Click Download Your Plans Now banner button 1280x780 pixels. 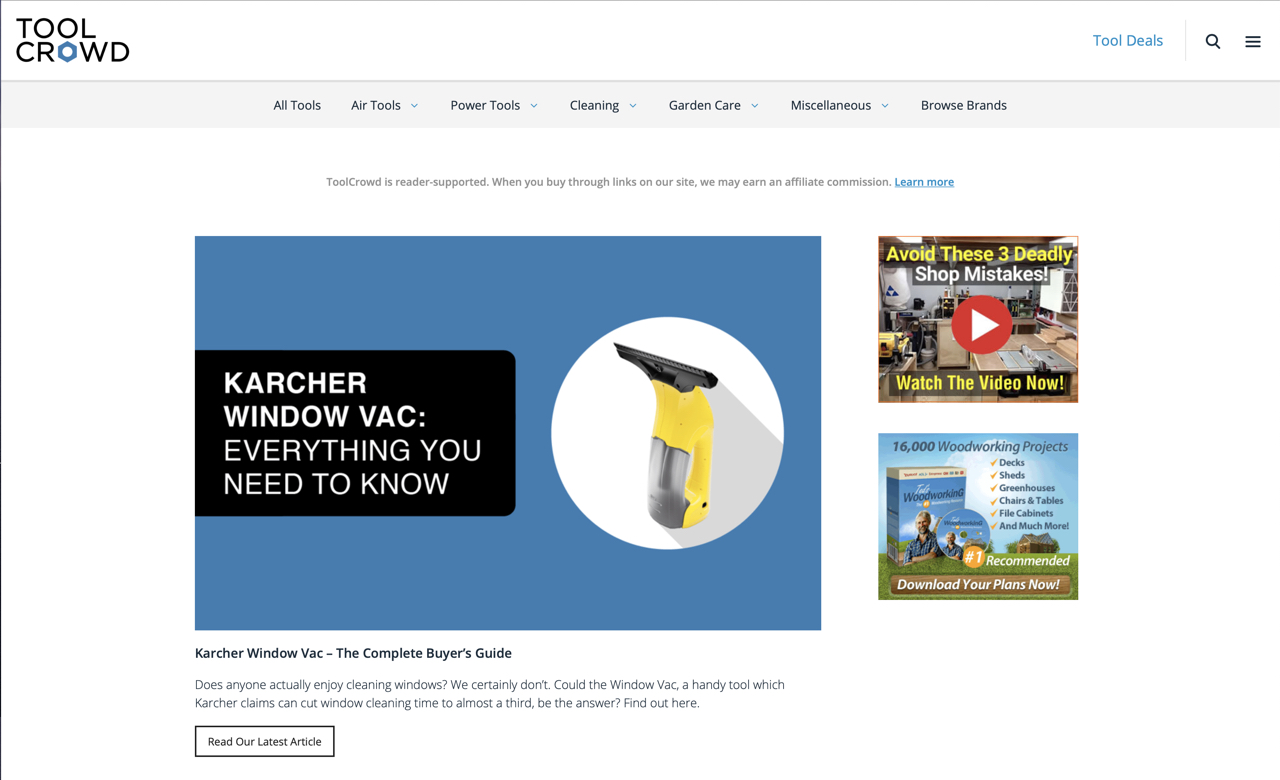[x=978, y=584]
